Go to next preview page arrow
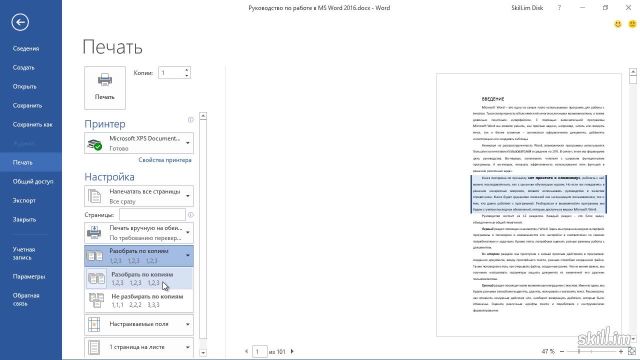Viewport: 640px width, 360px height. point(292,351)
